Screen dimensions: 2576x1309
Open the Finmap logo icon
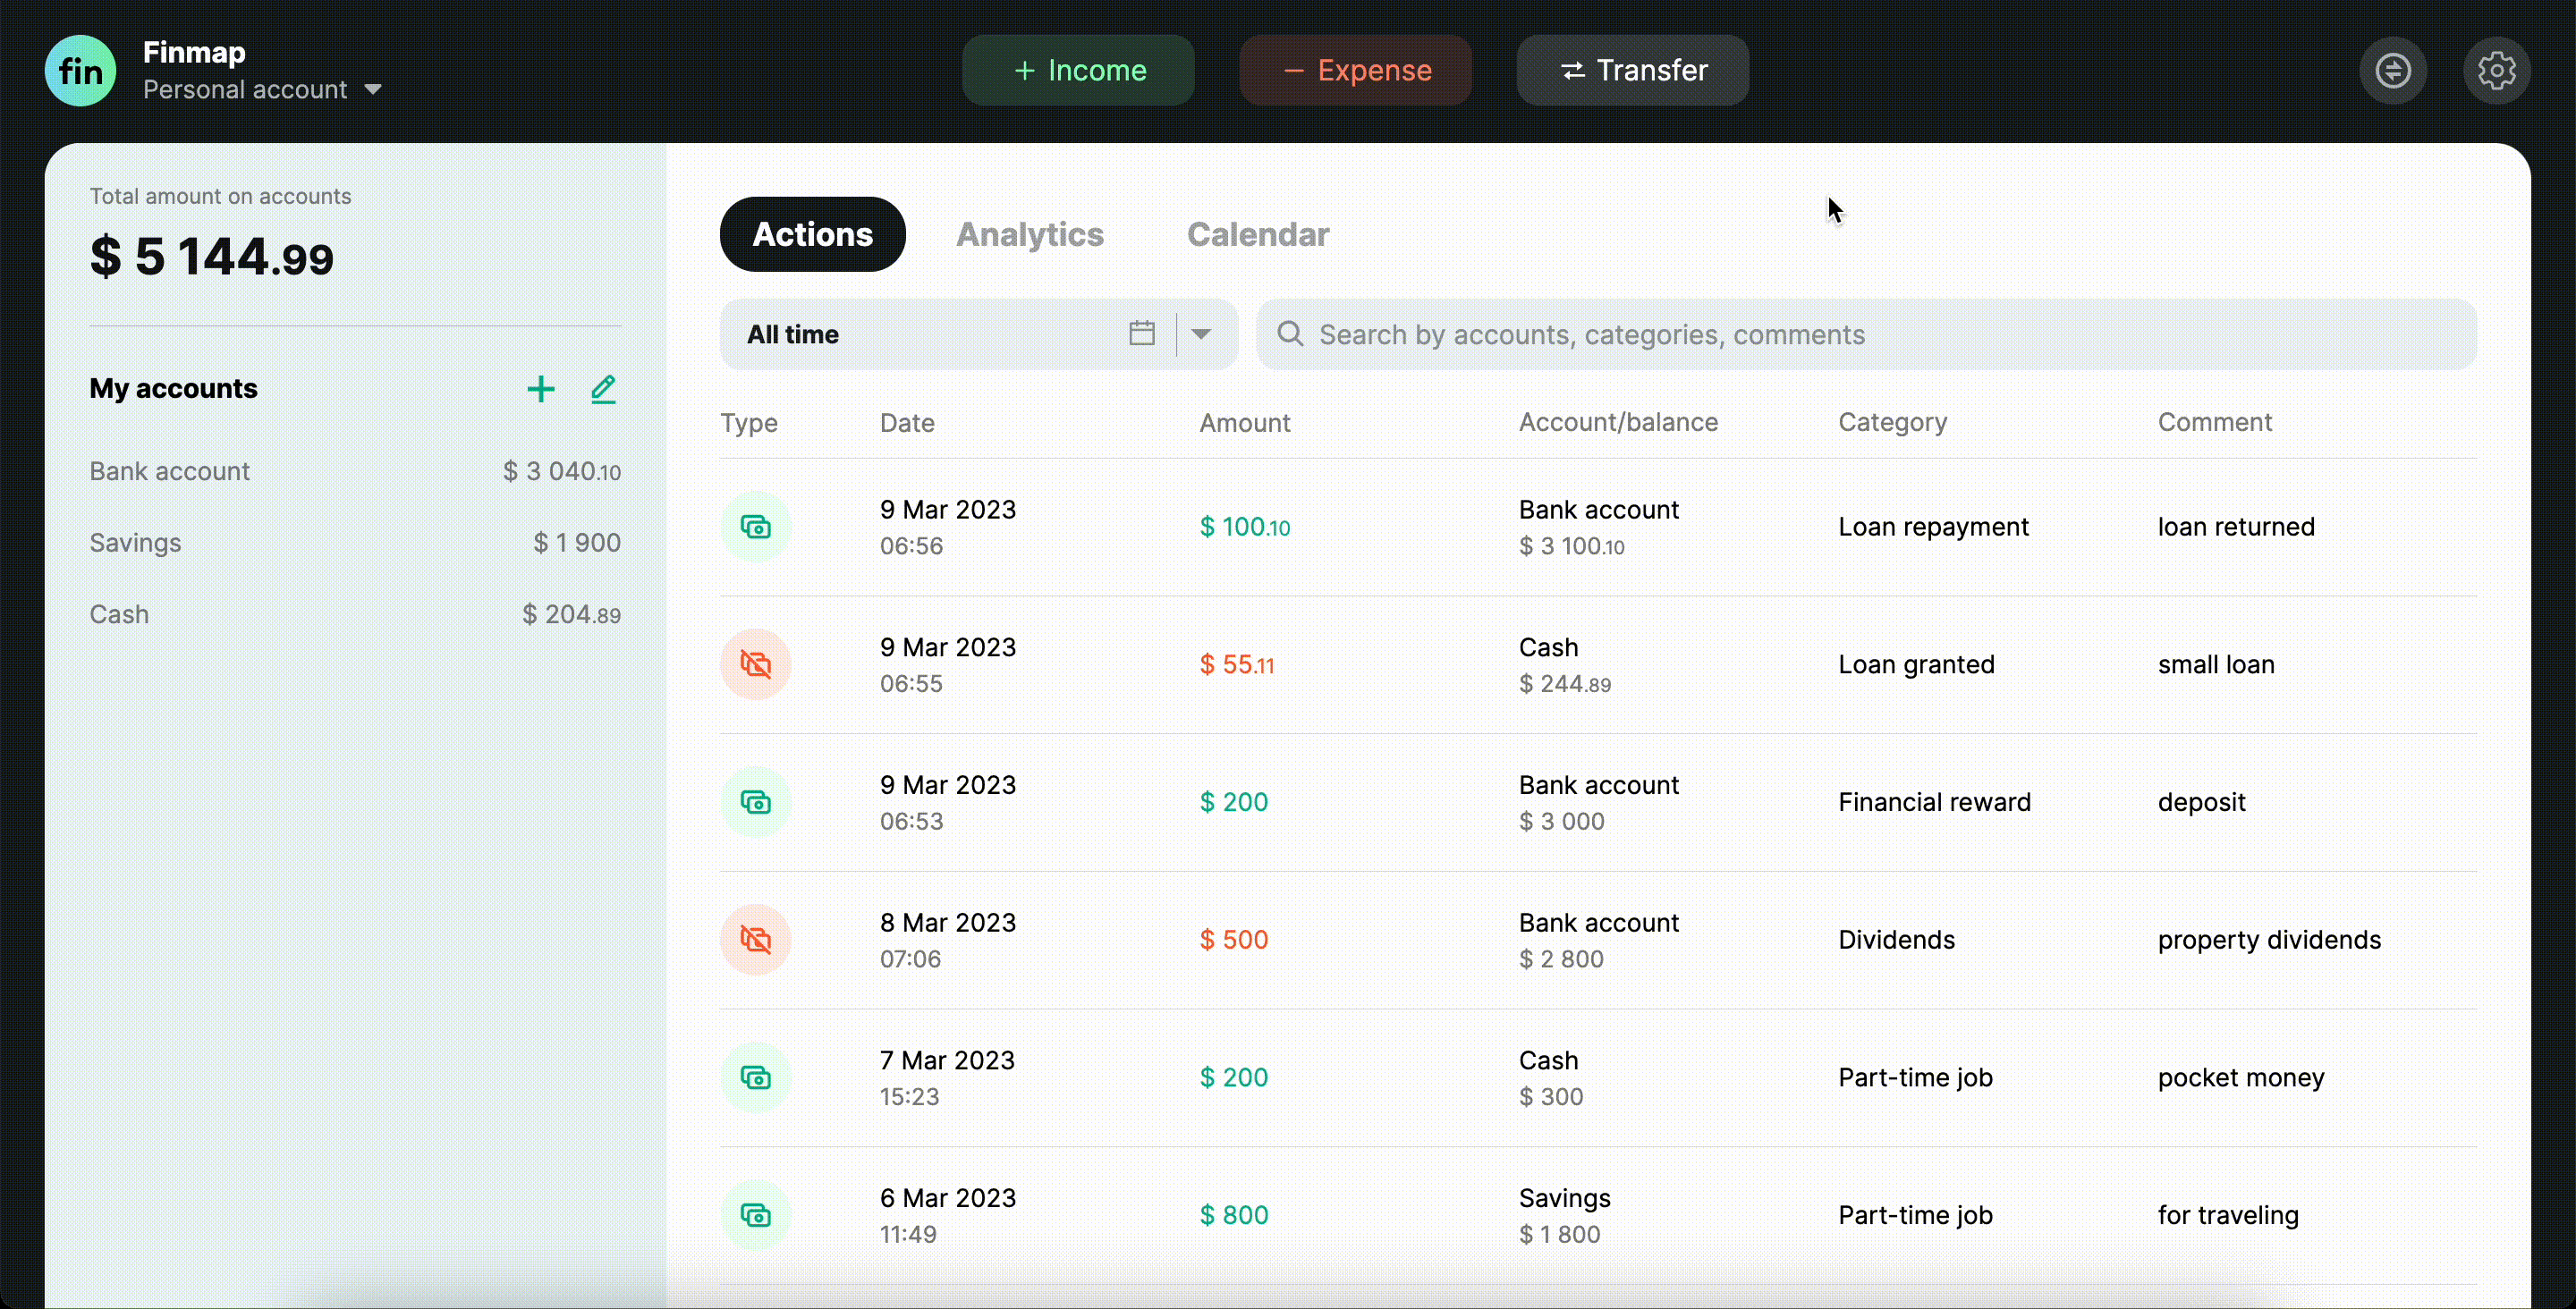[x=80, y=70]
